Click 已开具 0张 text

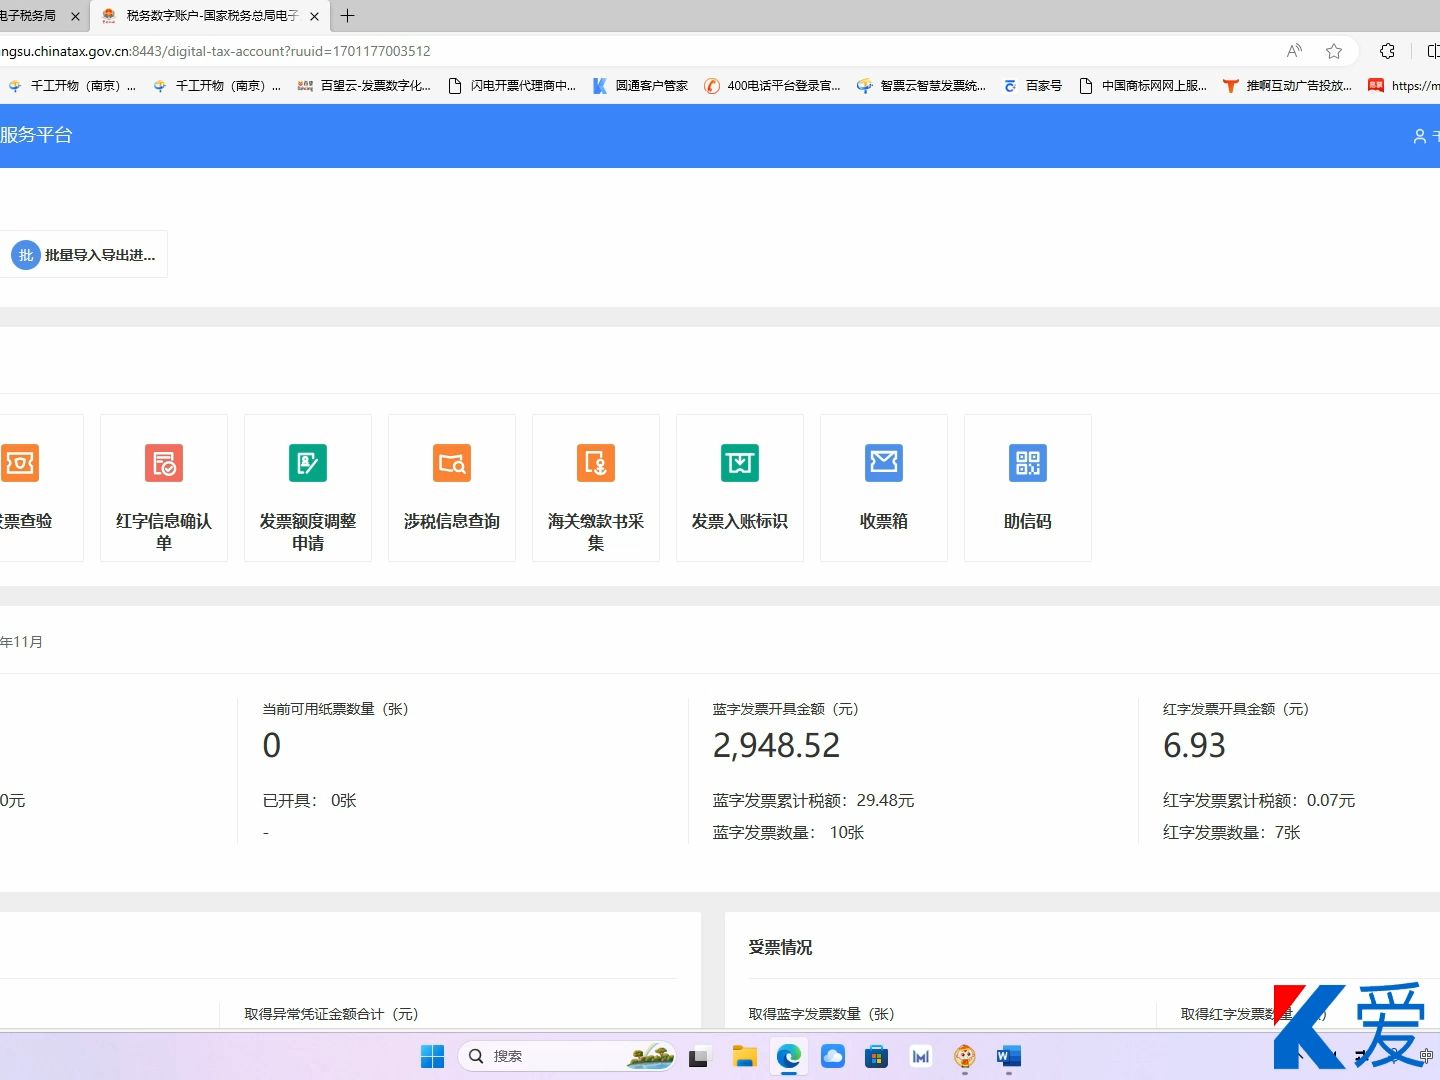[310, 800]
